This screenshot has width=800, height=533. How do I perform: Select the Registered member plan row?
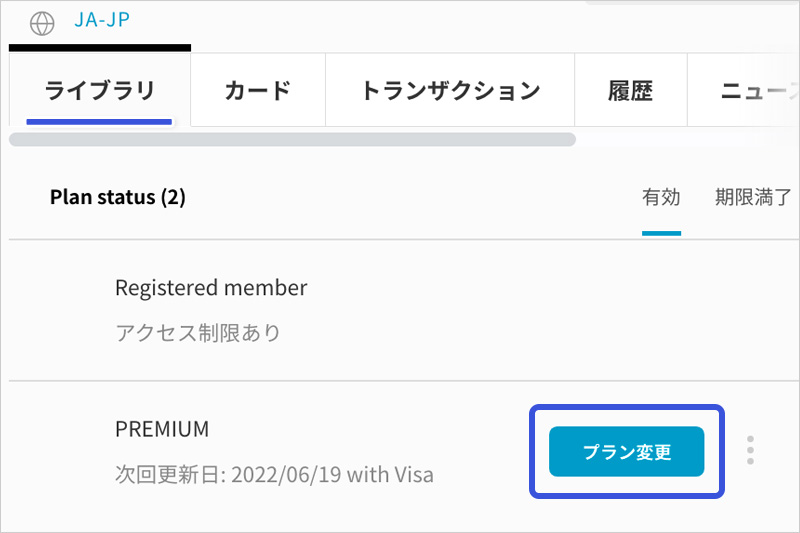[x=404, y=310]
